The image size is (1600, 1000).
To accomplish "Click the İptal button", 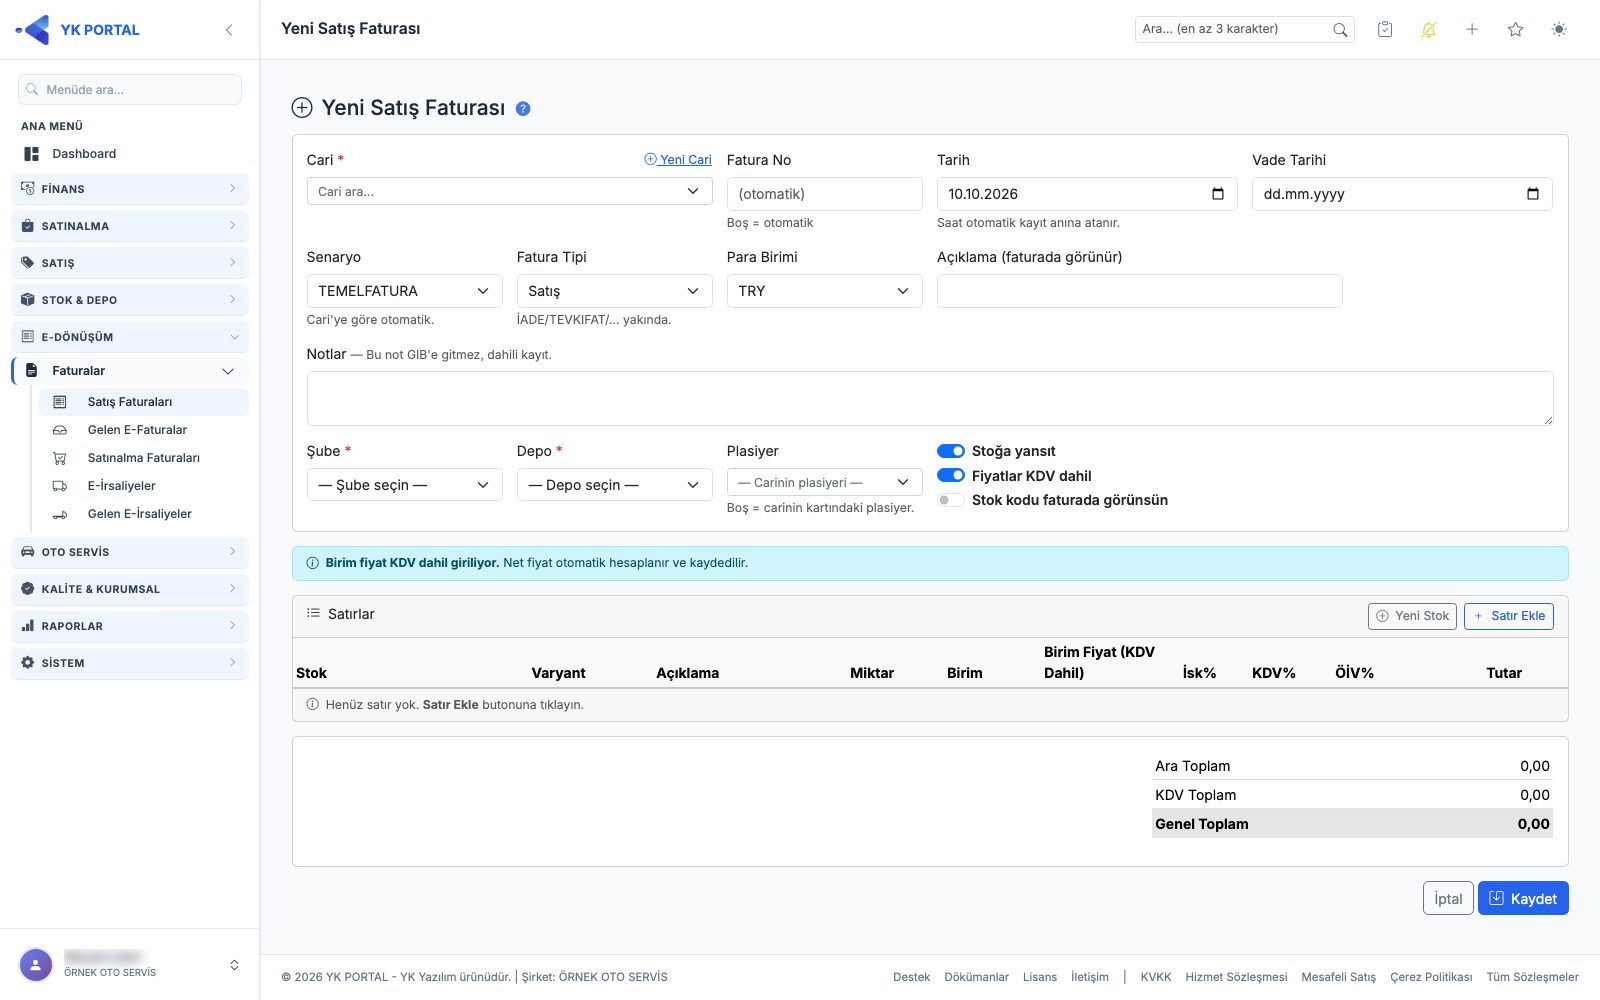I will 1448,898.
